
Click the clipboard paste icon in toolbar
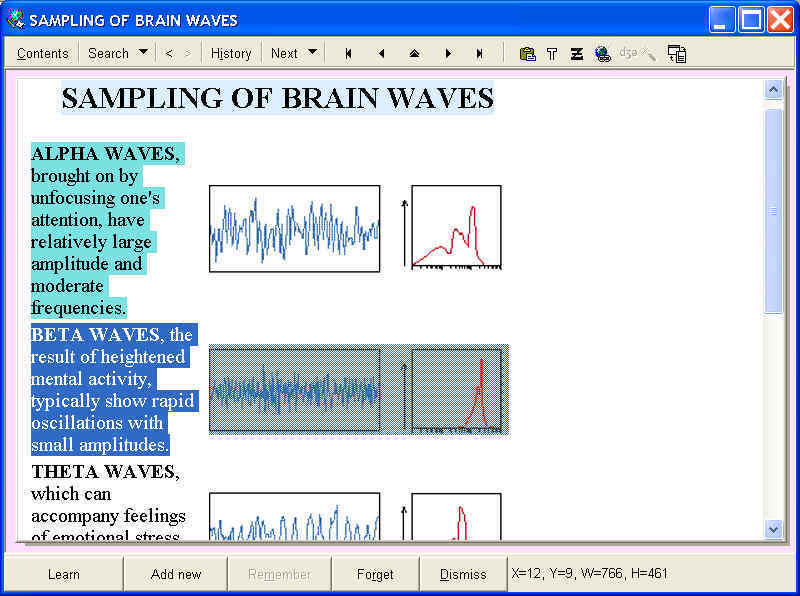tap(527, 54)
